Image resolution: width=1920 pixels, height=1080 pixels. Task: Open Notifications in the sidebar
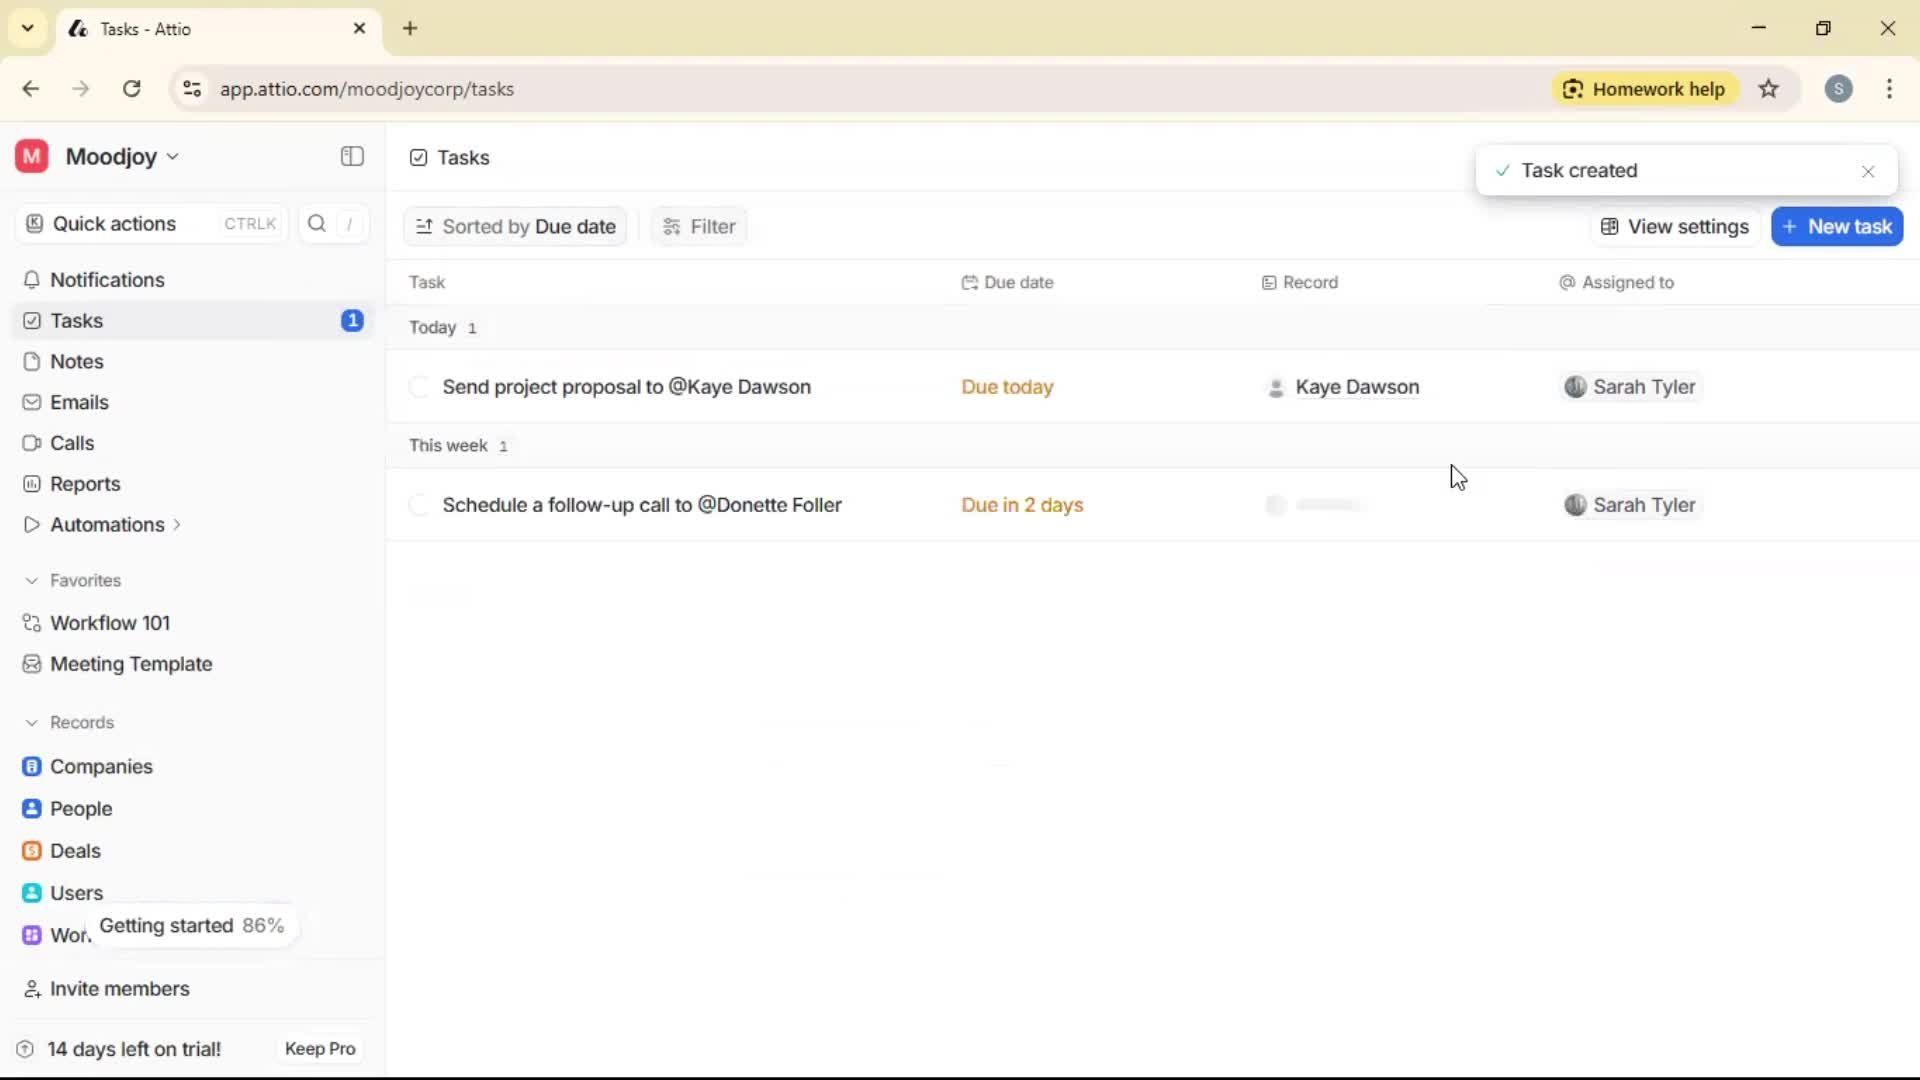106,280
